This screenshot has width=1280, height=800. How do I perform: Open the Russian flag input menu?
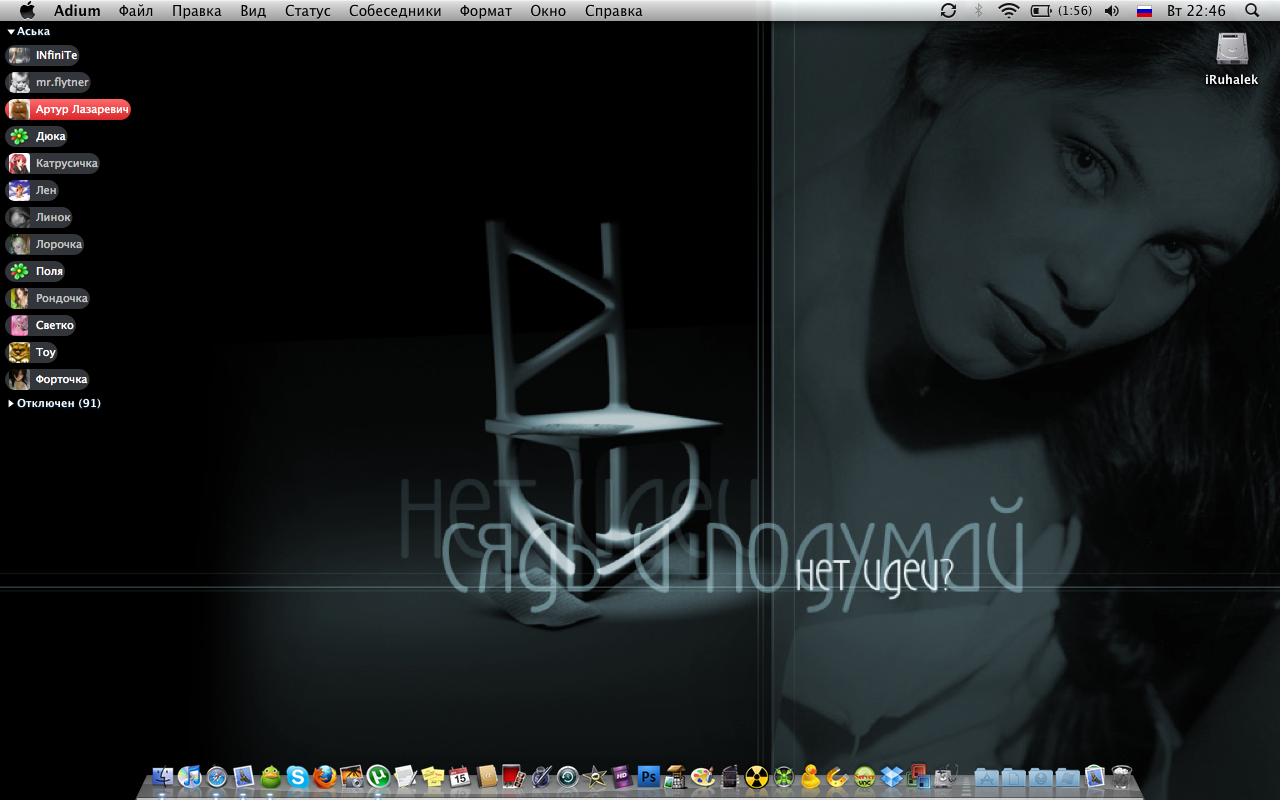point(1144,11)
